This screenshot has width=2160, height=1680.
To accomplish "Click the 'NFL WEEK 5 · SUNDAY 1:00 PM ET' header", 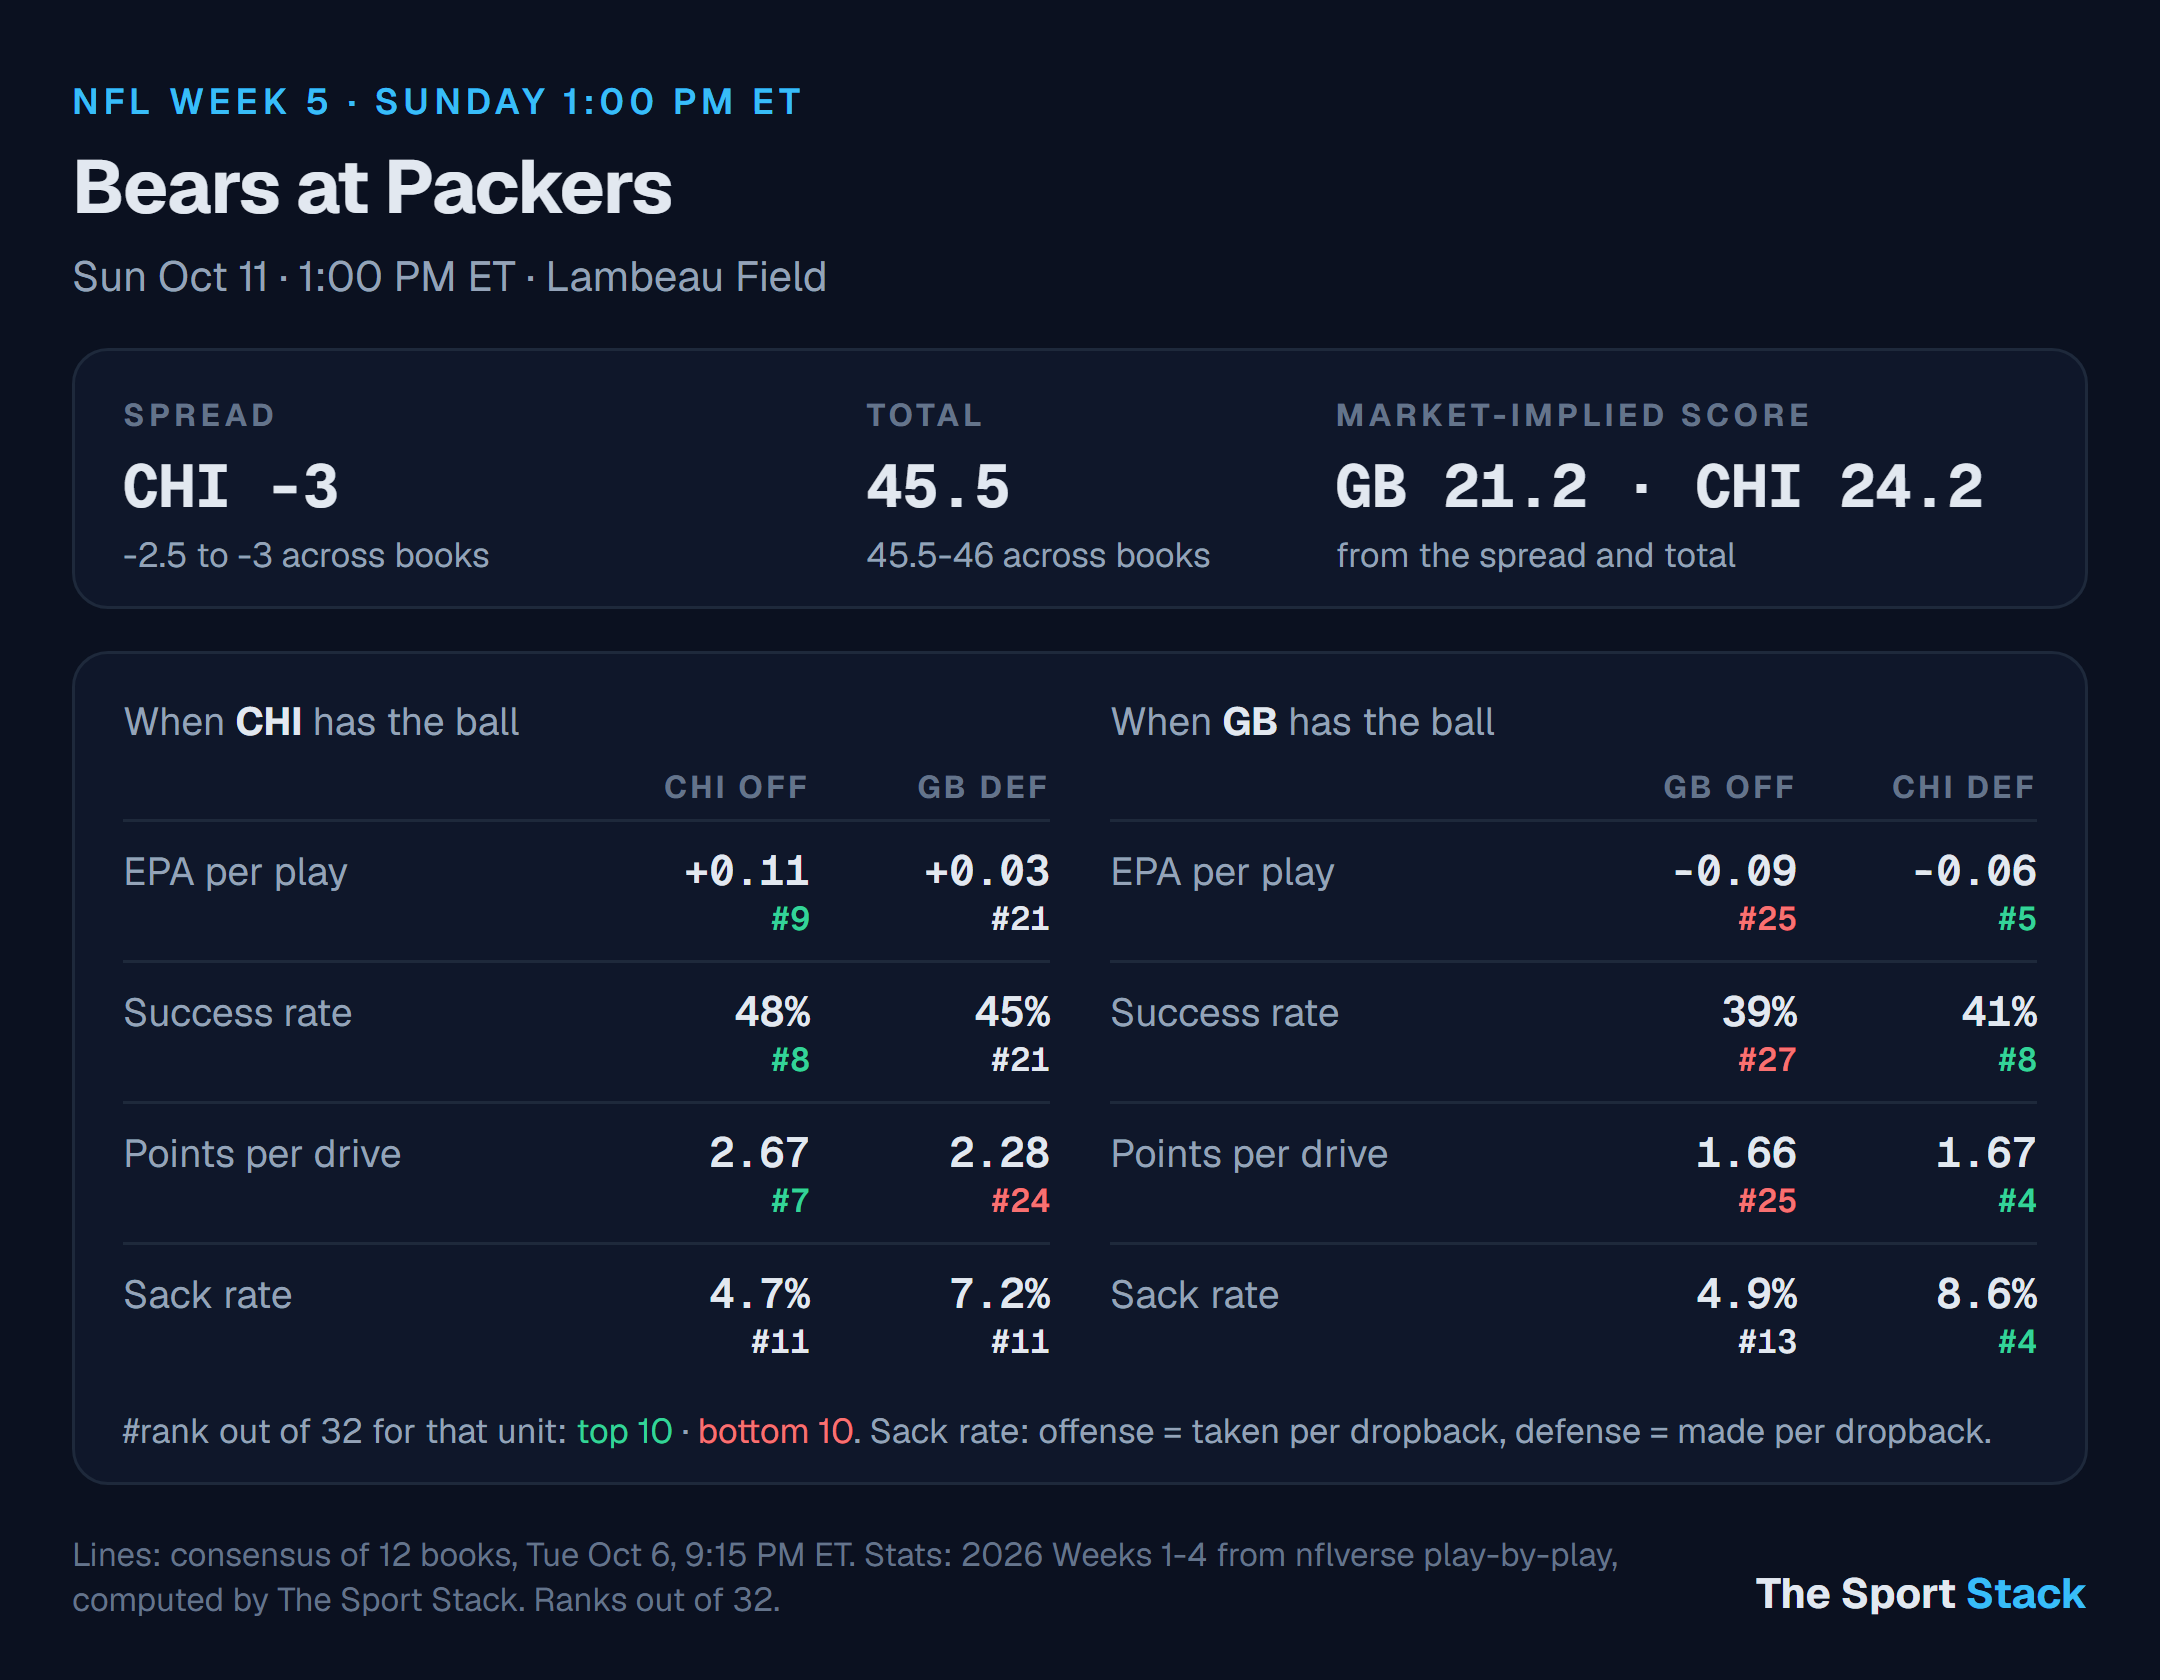I will click(x=437, y=102).
